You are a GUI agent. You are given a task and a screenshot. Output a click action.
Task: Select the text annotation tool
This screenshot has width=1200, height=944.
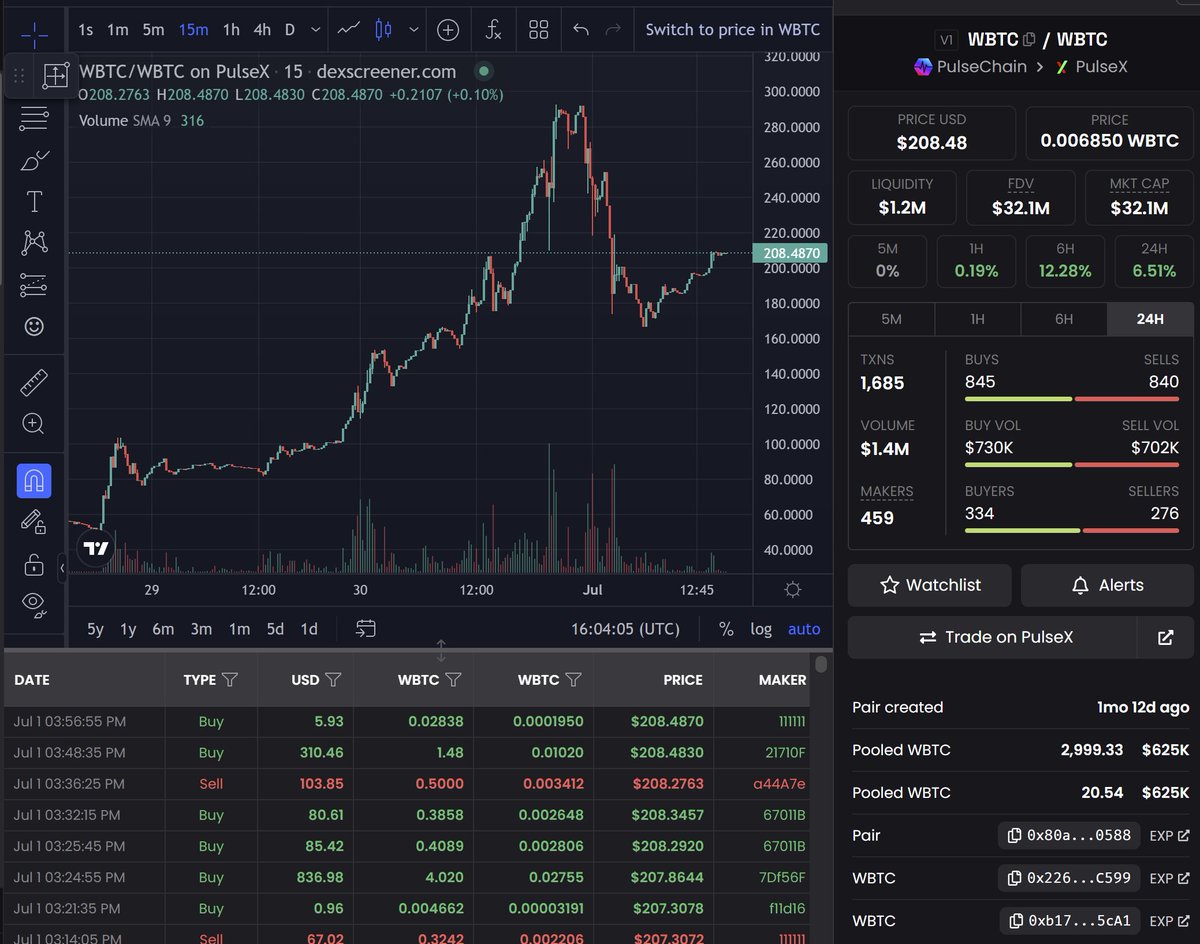(x=33, y=201)
